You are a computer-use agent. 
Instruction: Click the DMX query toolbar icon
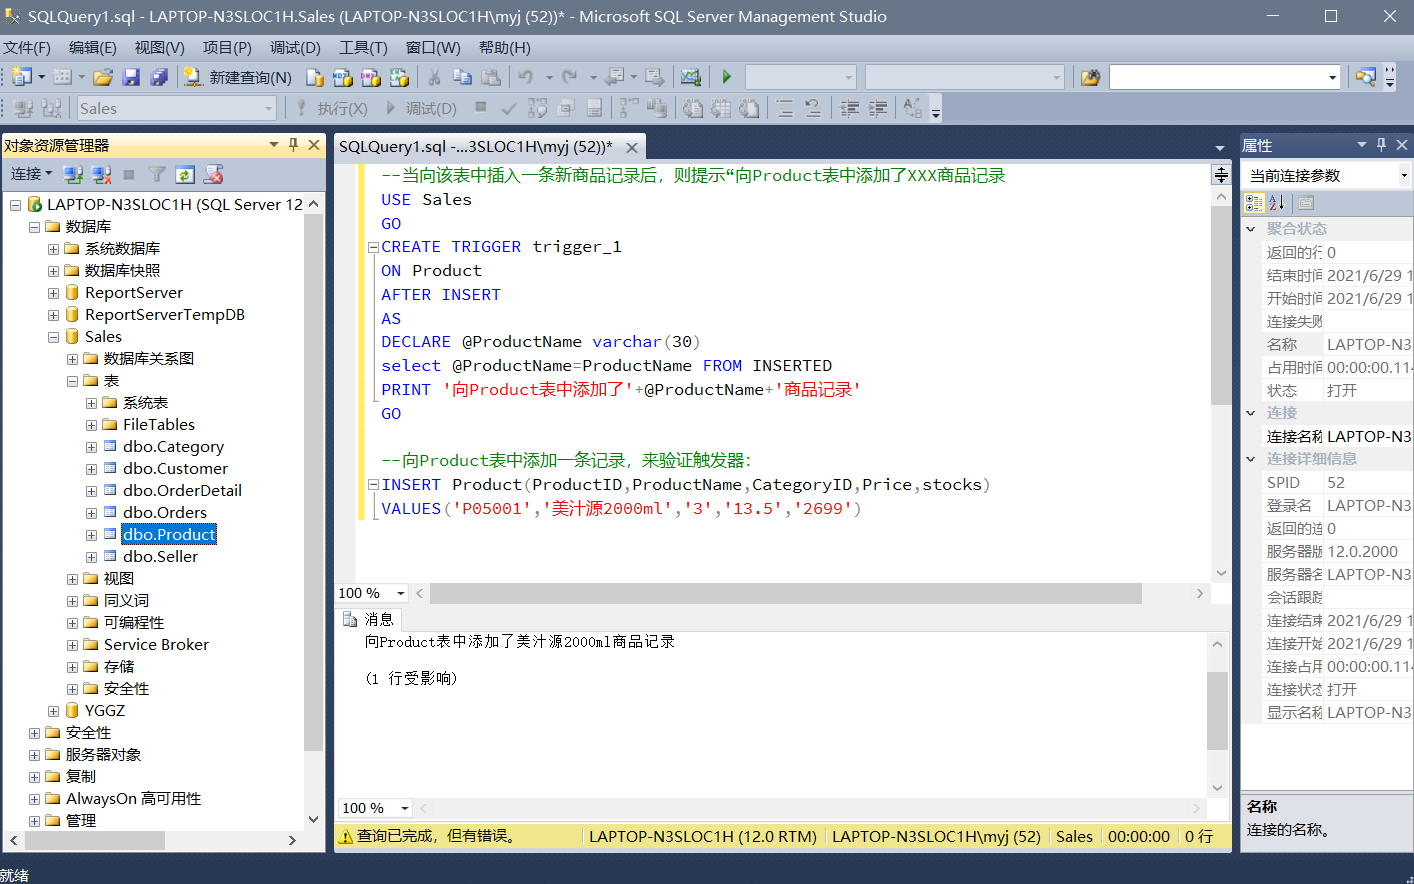(371, 77)
